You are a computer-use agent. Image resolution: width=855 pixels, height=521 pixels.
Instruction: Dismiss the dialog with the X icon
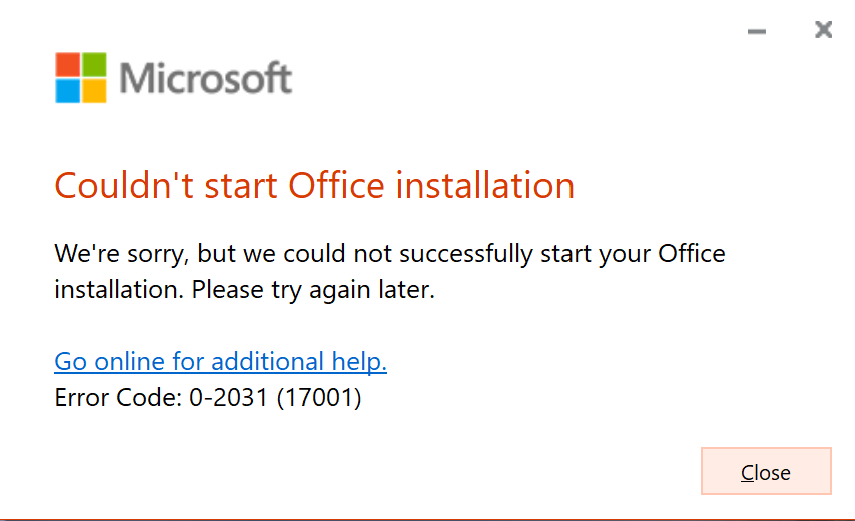pyautogui.click(x=823, y=29)
